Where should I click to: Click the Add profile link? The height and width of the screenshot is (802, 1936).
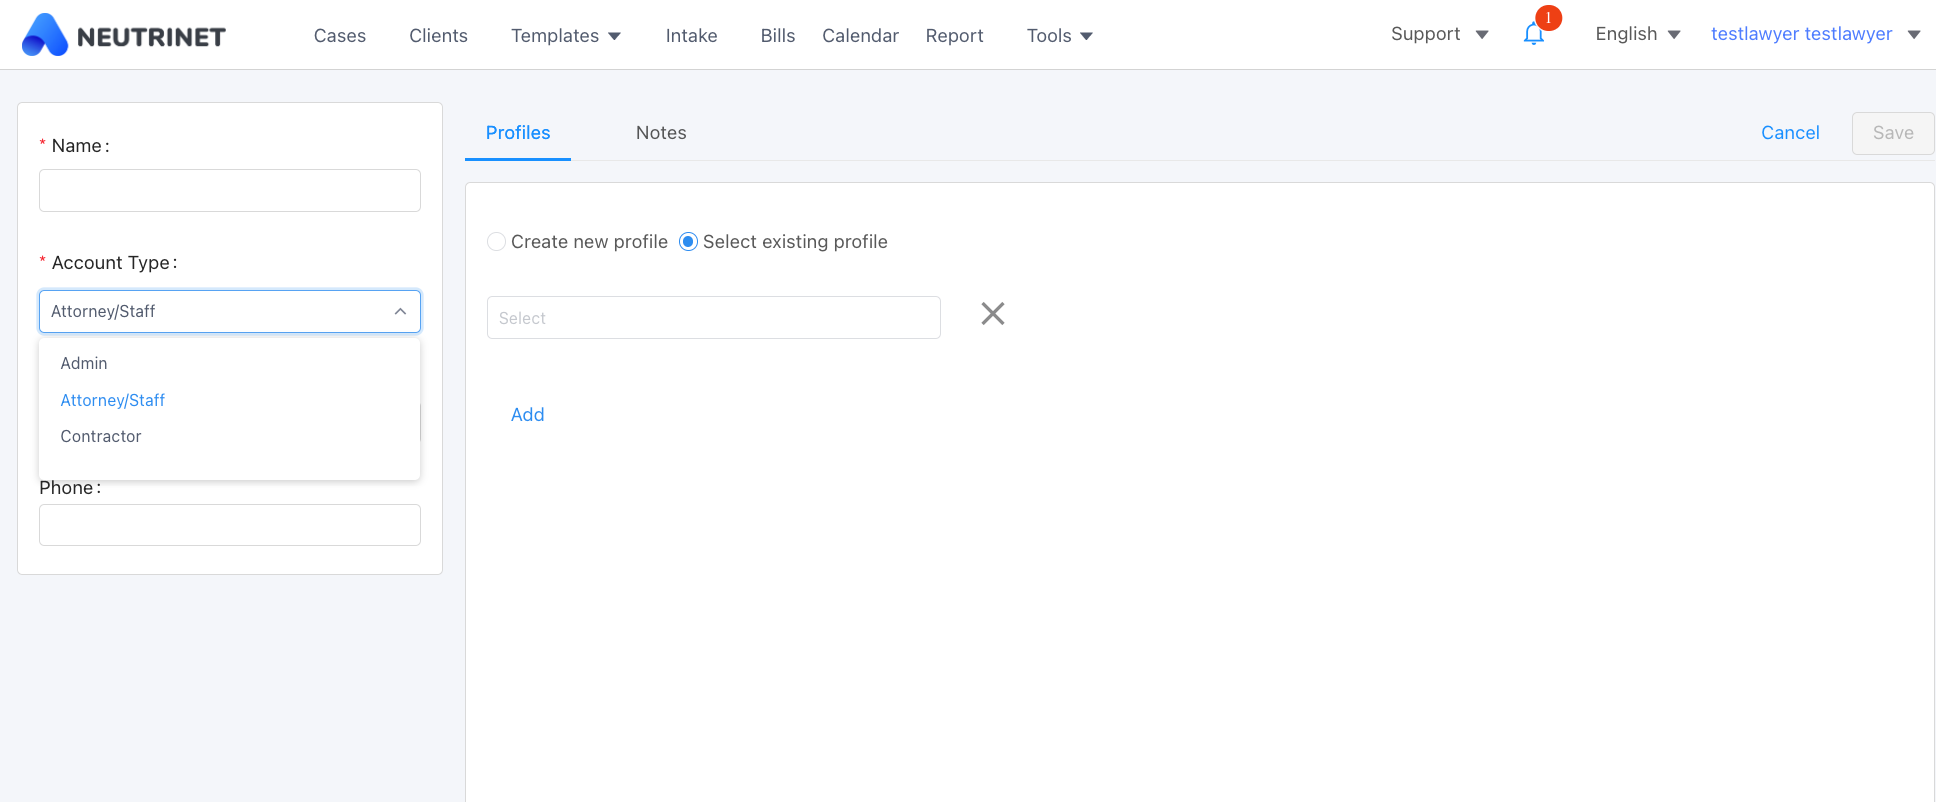tap(527, 415)
